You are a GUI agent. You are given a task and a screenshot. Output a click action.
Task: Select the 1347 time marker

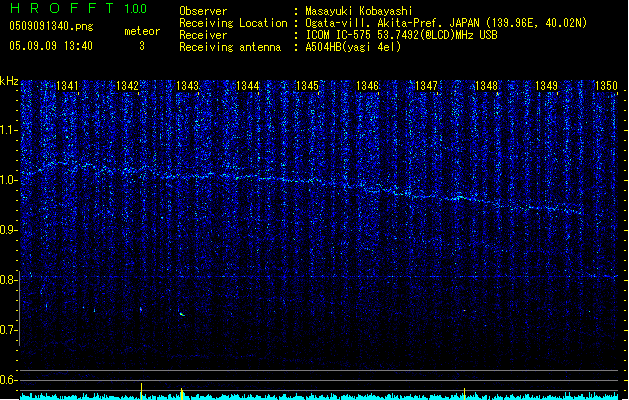(x=427, y=87)
